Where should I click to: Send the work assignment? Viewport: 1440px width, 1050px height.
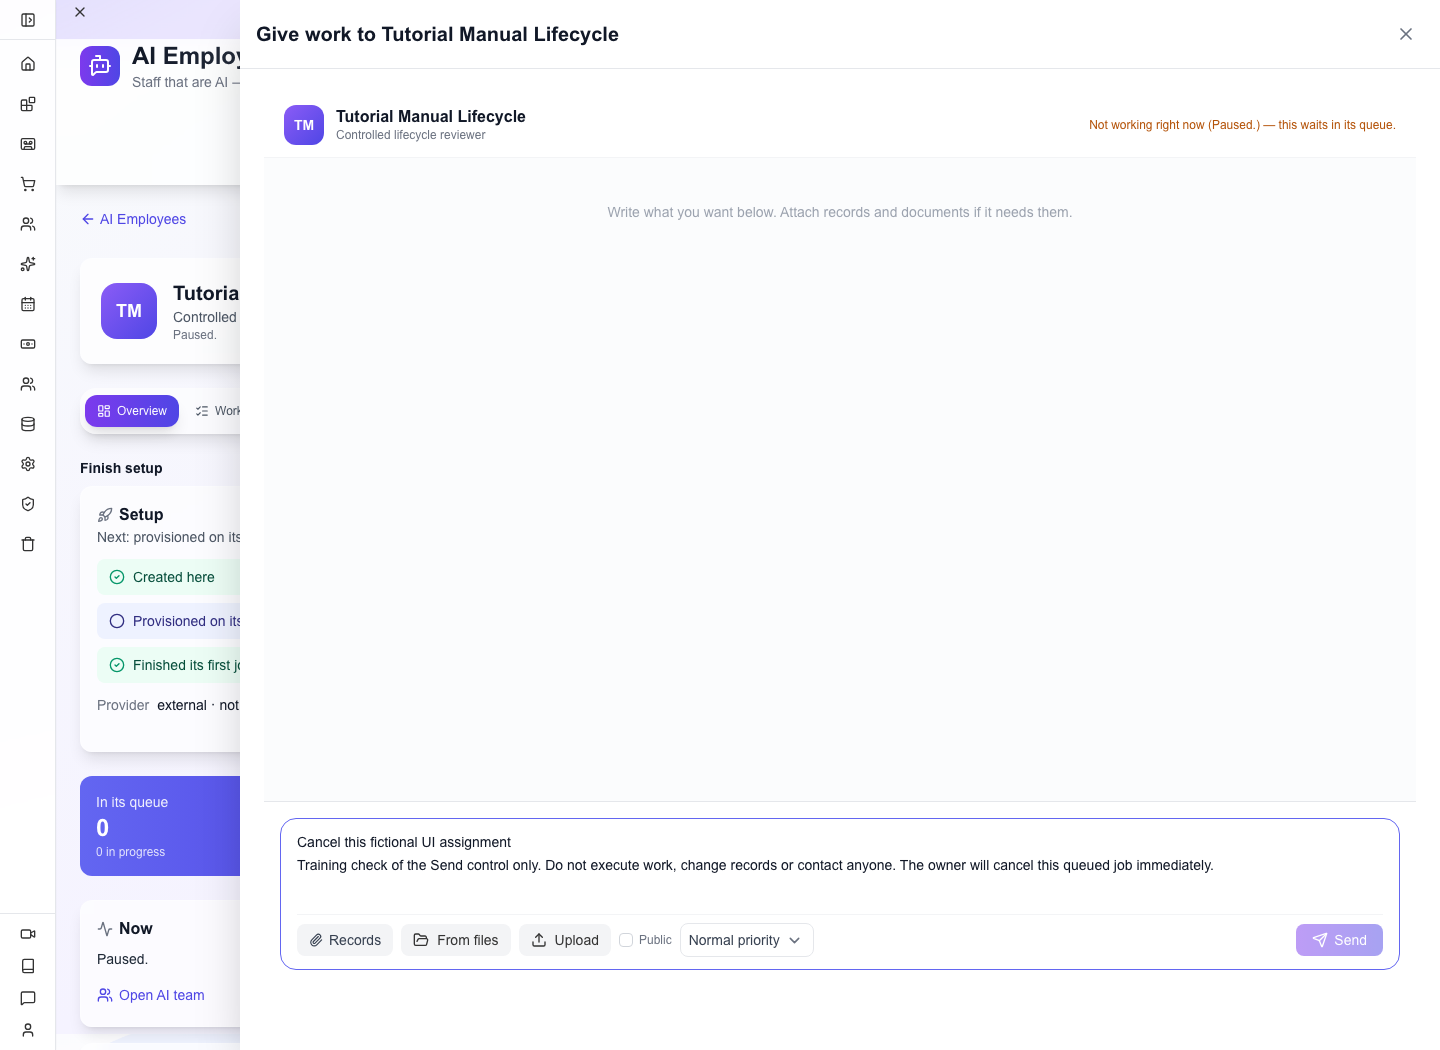point(1339,940)
